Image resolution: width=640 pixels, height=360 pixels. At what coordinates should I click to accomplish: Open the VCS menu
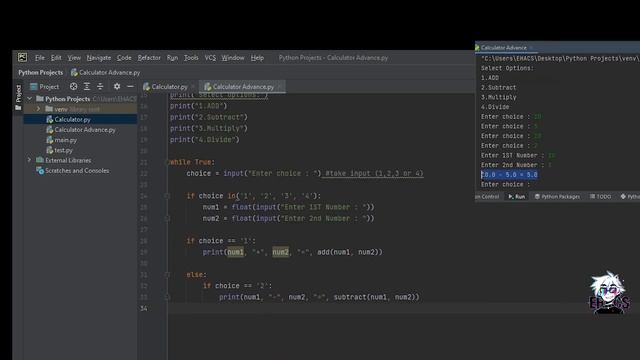210,58
